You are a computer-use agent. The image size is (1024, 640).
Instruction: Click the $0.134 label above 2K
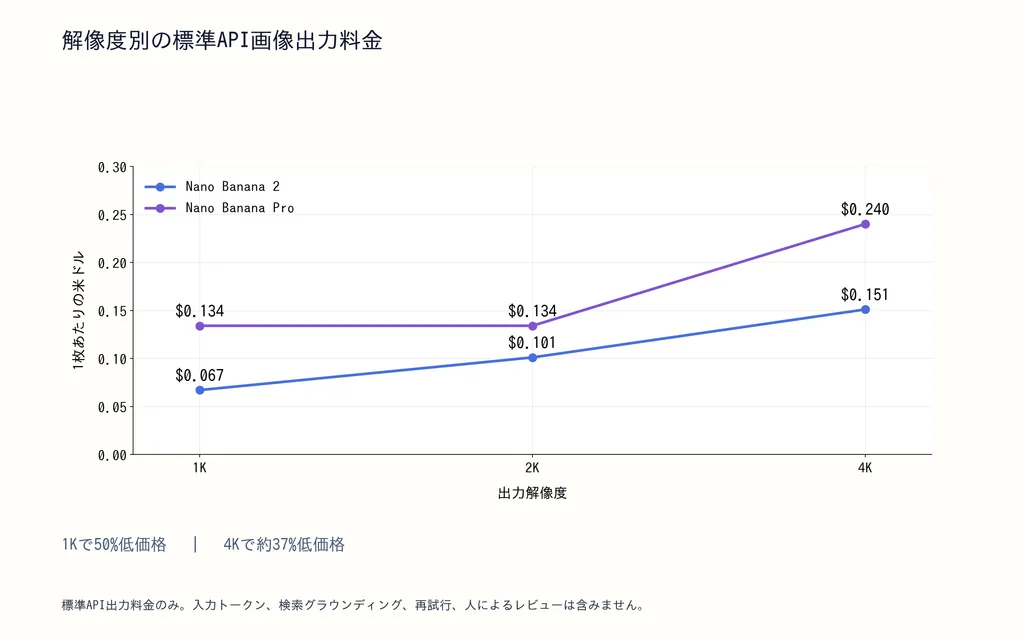click(532, 311)
